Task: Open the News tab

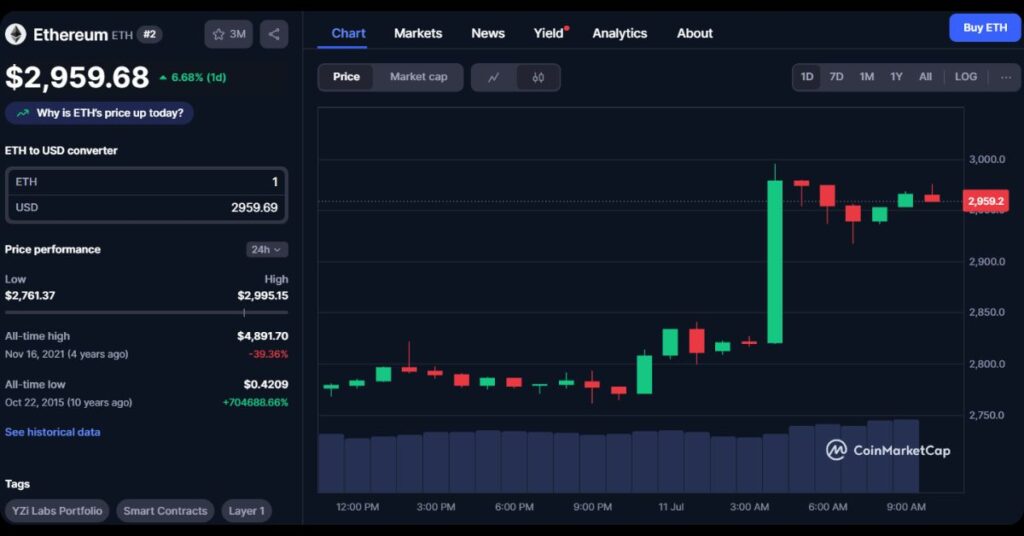Action: pos(488,33)
